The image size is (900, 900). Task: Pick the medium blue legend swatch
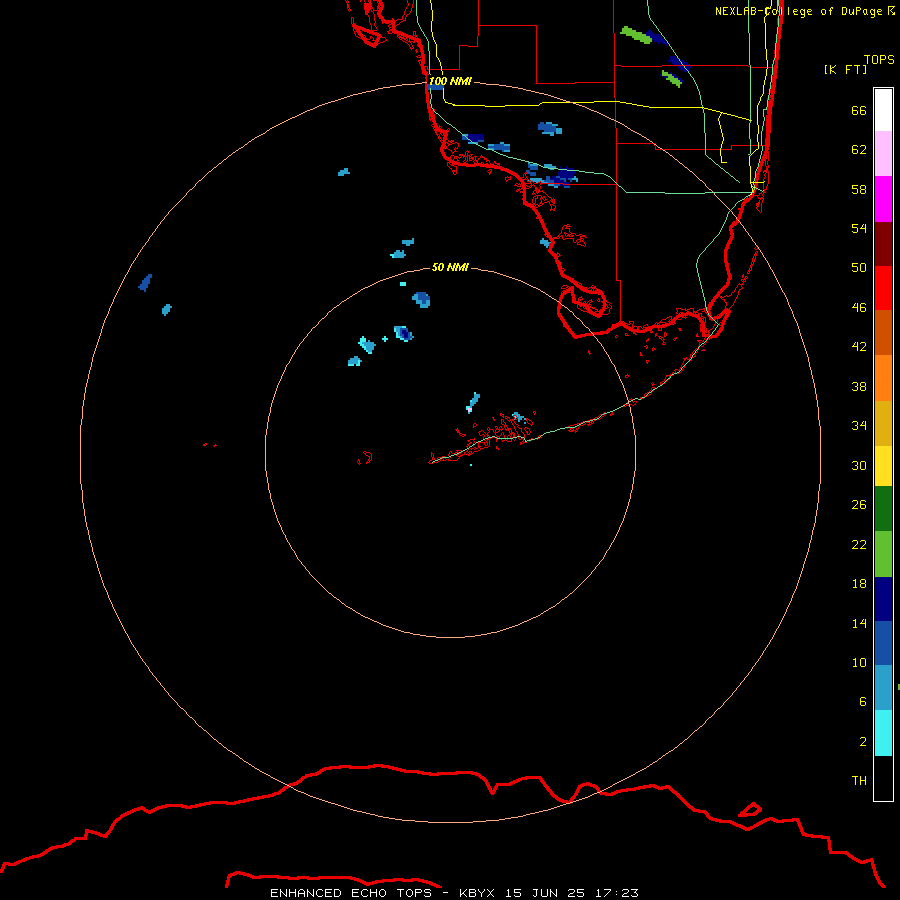(x=883, y=643)
